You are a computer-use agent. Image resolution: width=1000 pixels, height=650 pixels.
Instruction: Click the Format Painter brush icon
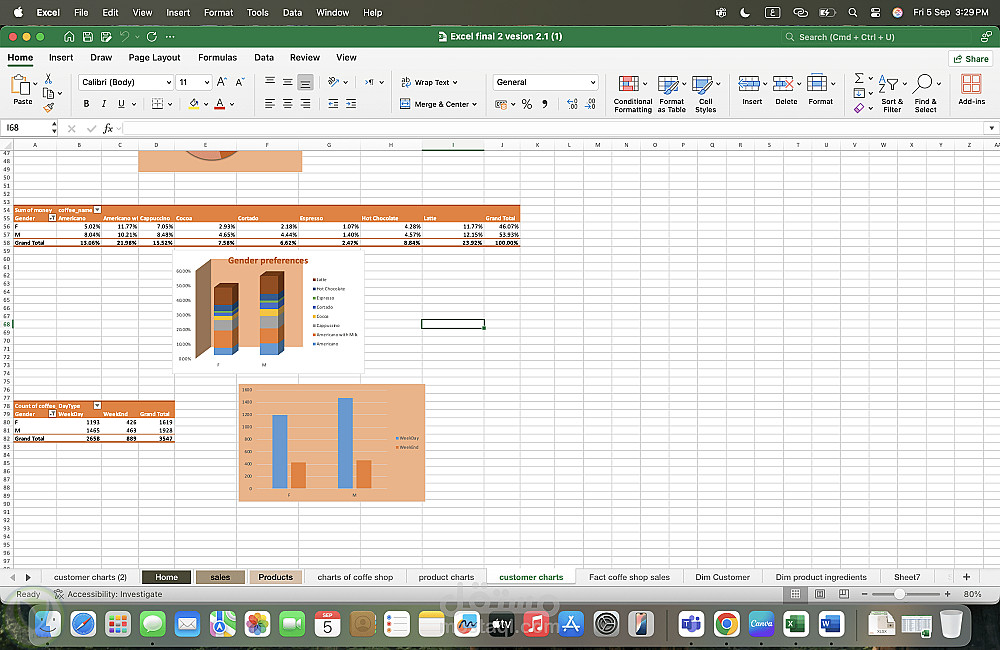point(48,108)
